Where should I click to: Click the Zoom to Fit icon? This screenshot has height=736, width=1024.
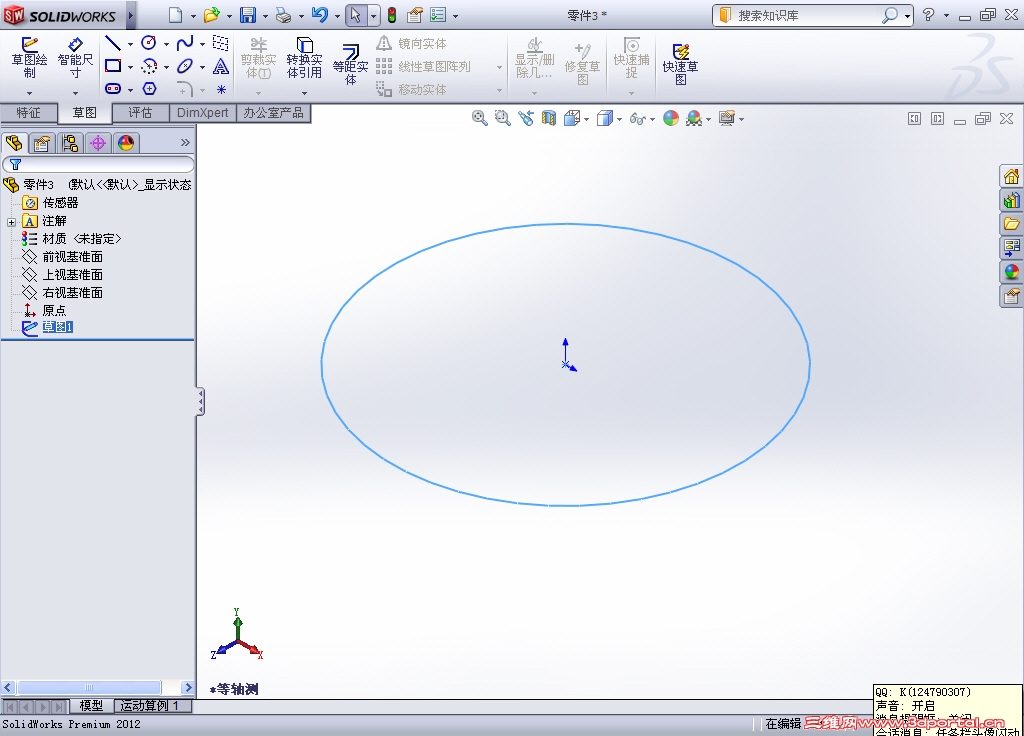coord(480,118)
